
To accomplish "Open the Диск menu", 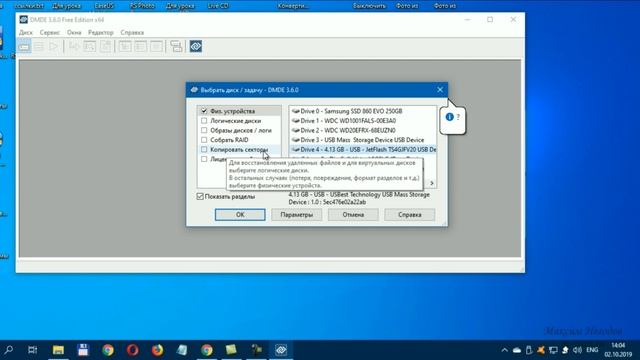I will tap(26, 32).
